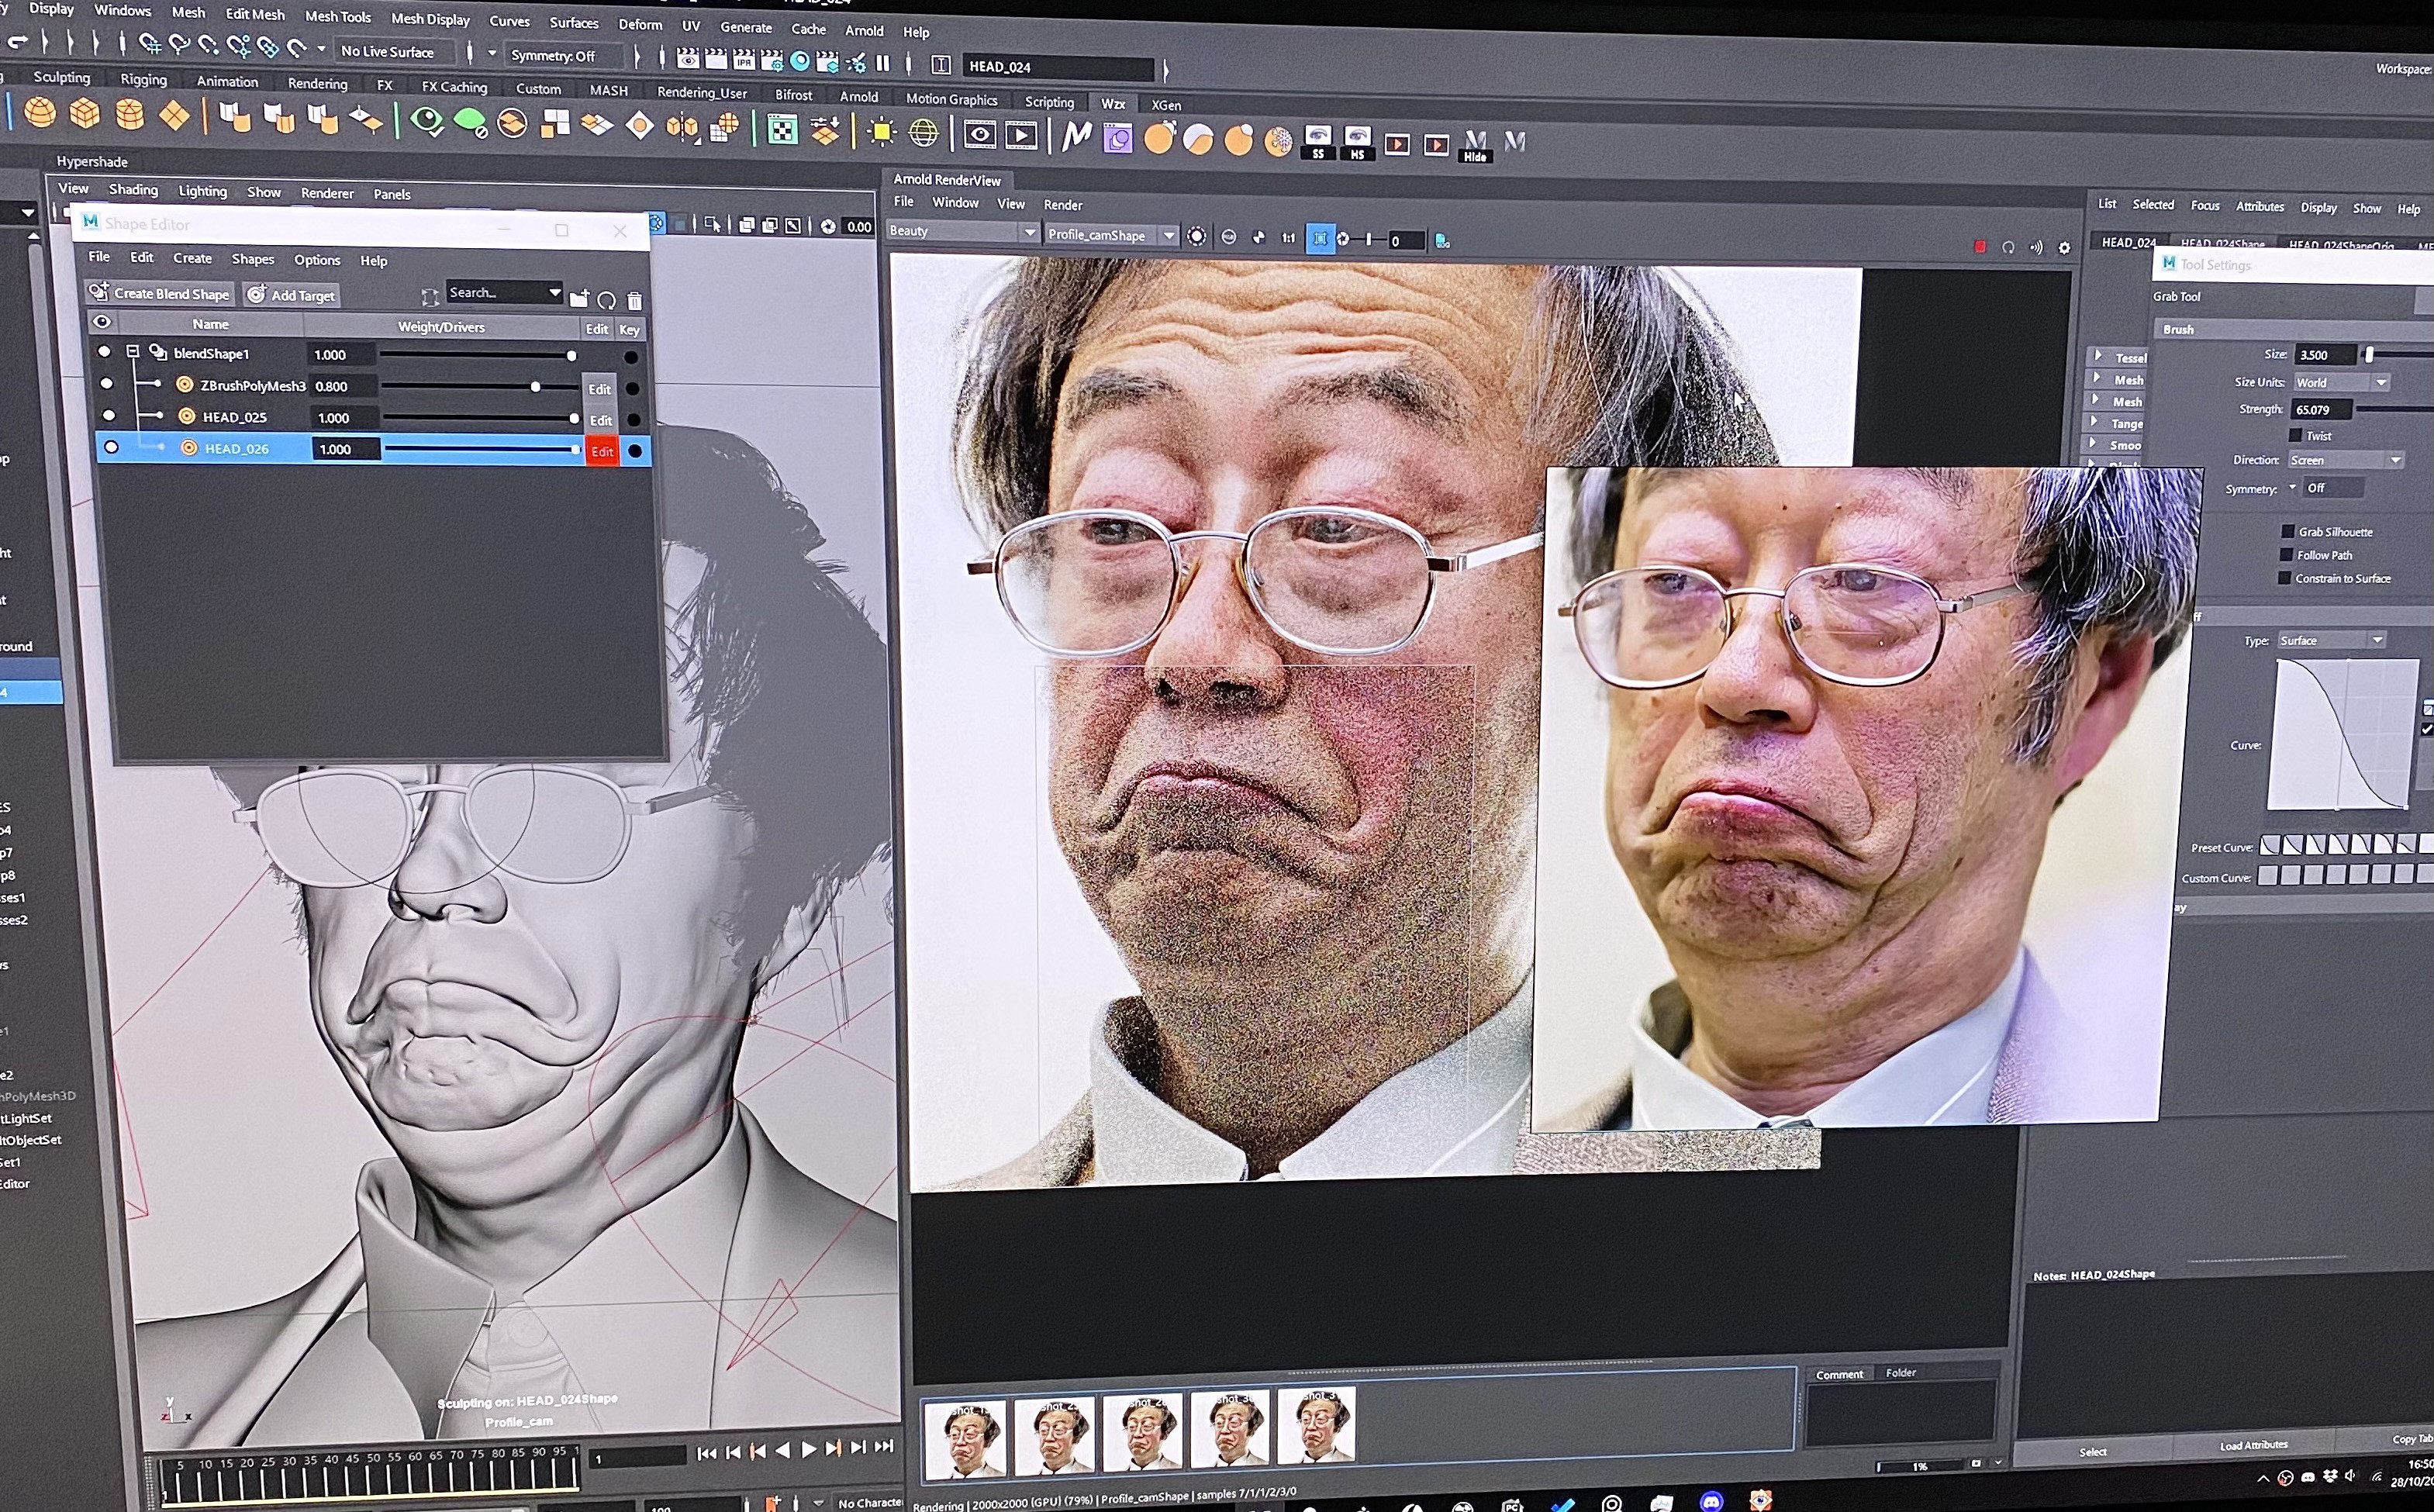Toggle visibility of blendShape1

point(104,352)
